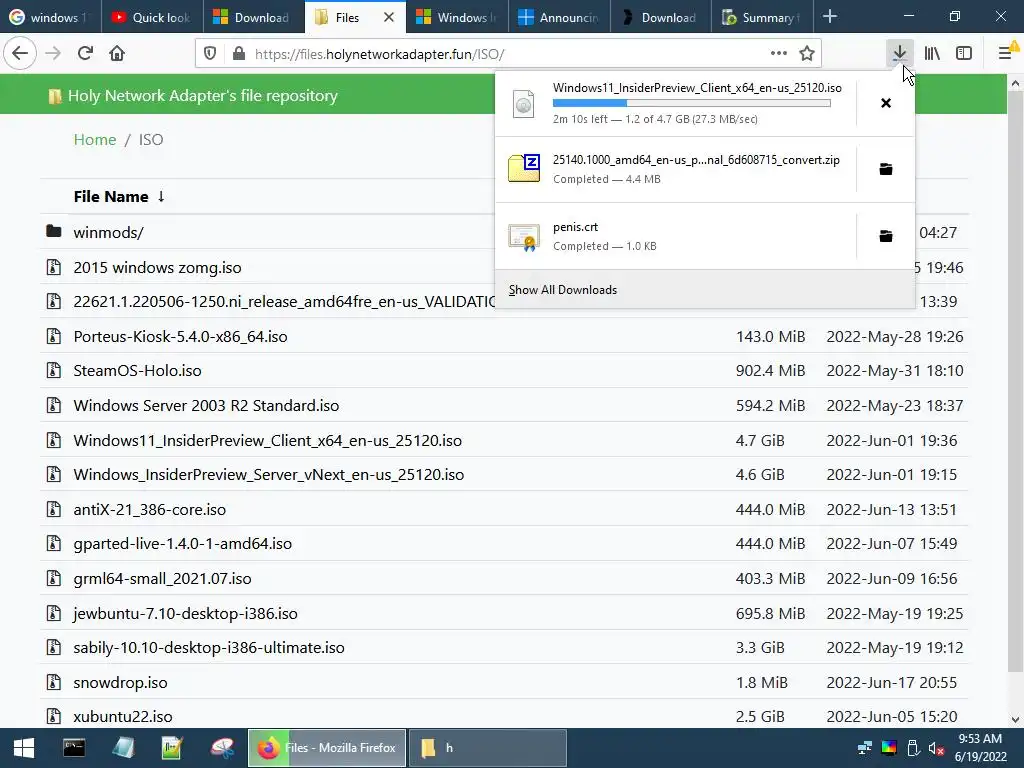Toggle the Downloads toolbar arrow
The height and width of the screenshot is (768, 1024).
(x=900, y=53)
